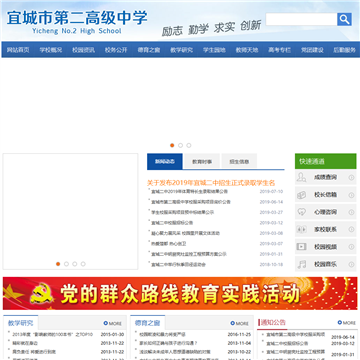Image resolution: width=360 pixels, height=360 pixels.
Task: Click the 宜城市第二高级中学 site logo
Action: [77, 22]
